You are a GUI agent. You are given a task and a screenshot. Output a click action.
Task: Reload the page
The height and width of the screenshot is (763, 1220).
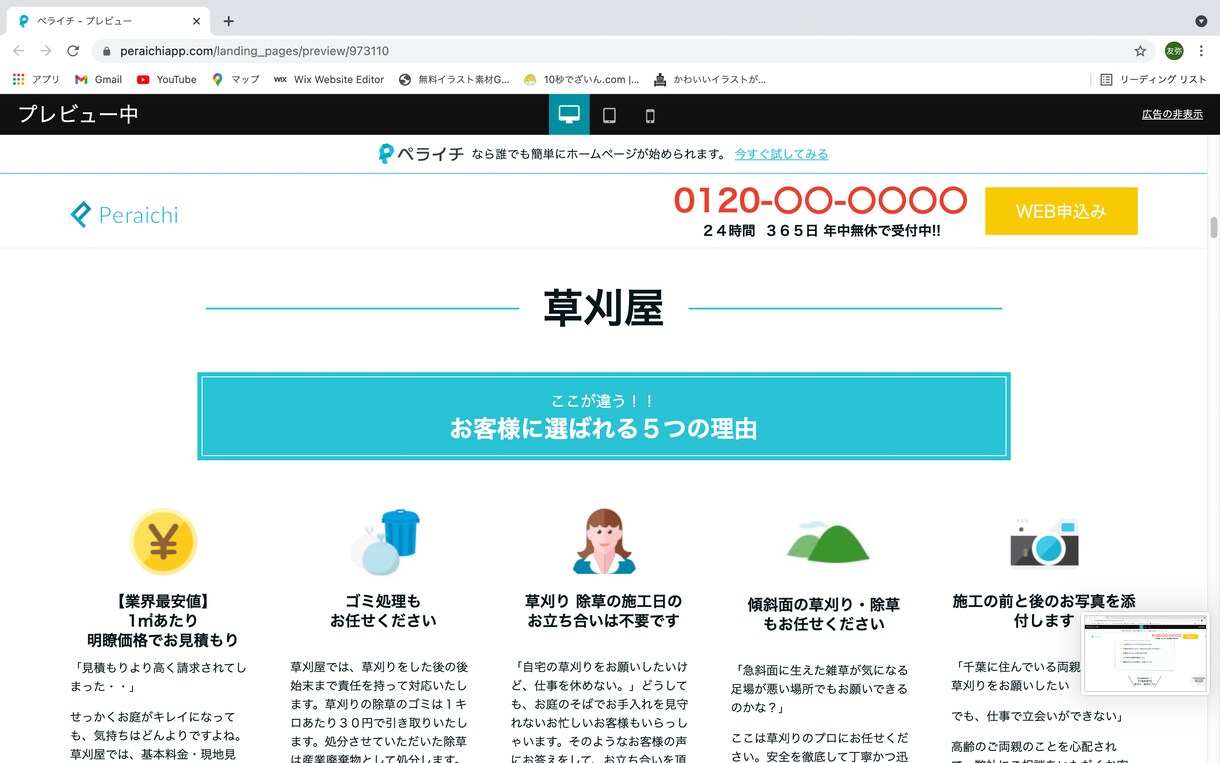point(73,51)
